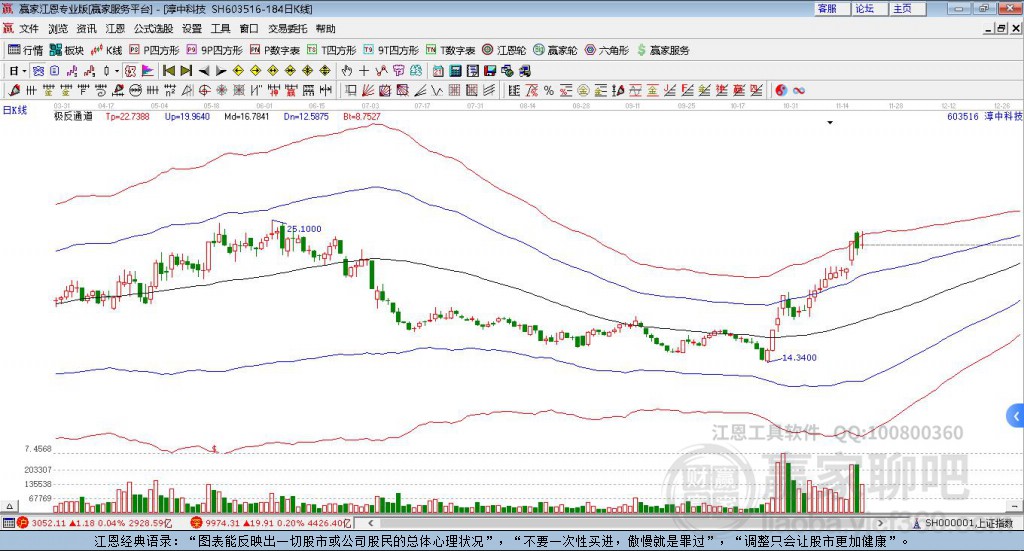Open the 帮助 menu

[x=325, y=29]
